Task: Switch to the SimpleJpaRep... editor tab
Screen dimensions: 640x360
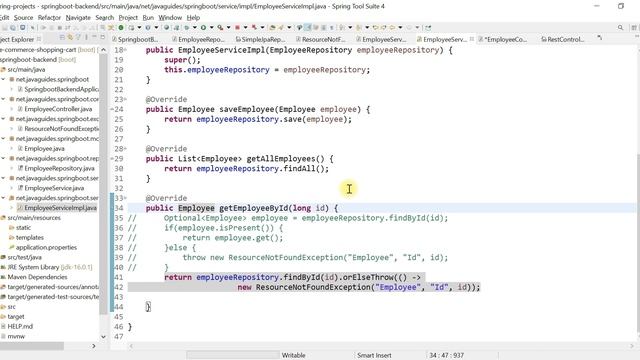Action: pyautogui.click(x=260, y=39)
